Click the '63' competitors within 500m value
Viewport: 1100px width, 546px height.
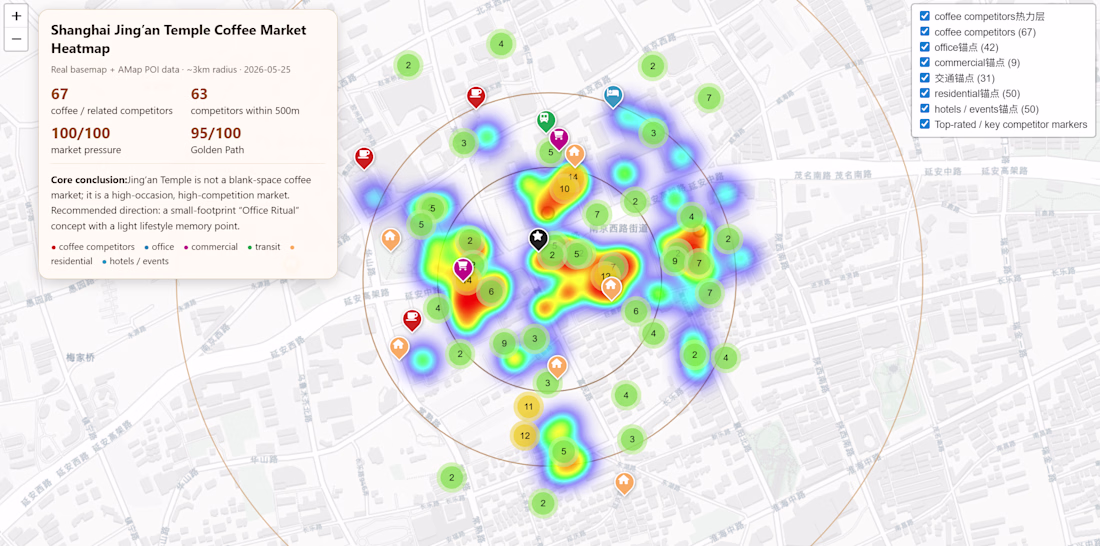(x=199, y=94)
